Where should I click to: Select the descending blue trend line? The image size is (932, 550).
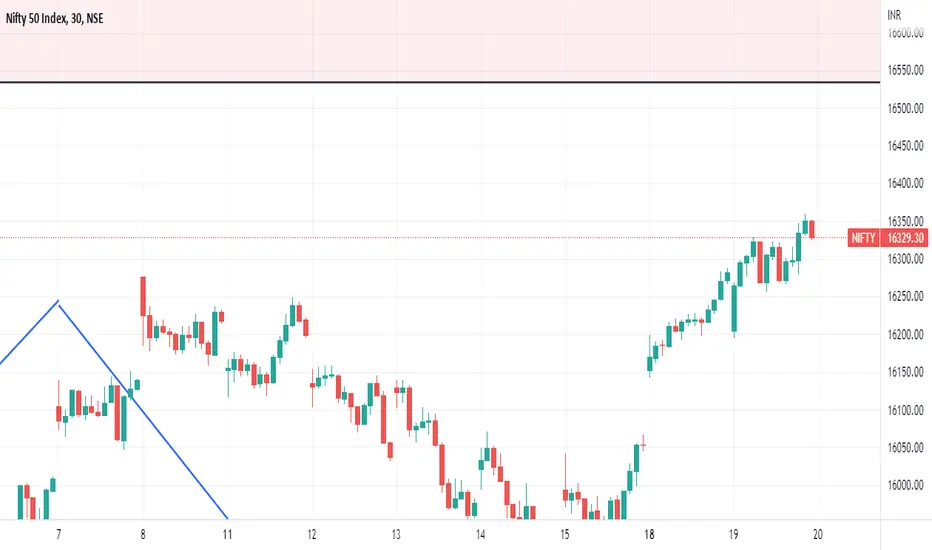[143, 410]
